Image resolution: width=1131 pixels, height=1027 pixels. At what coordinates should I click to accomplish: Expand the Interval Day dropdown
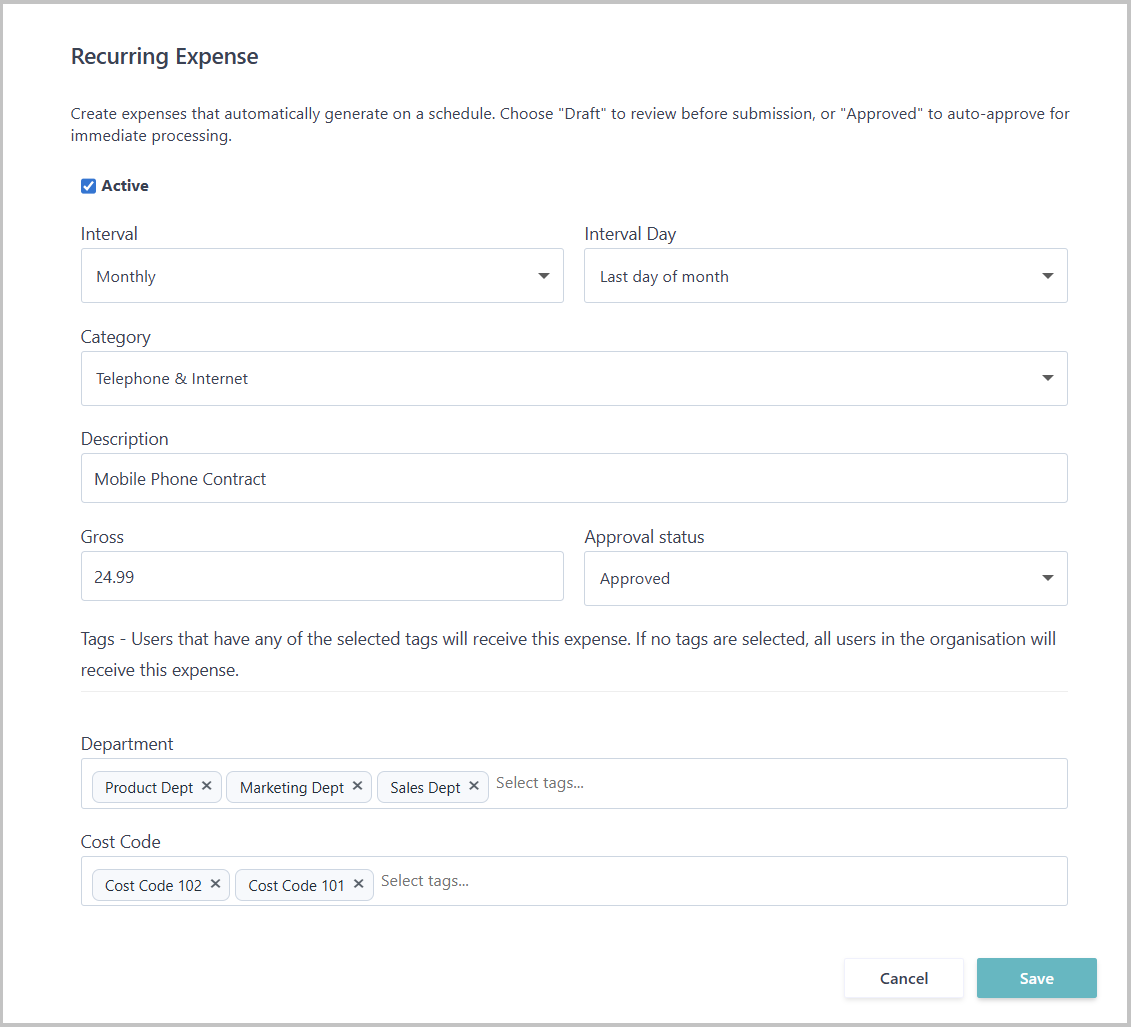[x=825, y=276]
